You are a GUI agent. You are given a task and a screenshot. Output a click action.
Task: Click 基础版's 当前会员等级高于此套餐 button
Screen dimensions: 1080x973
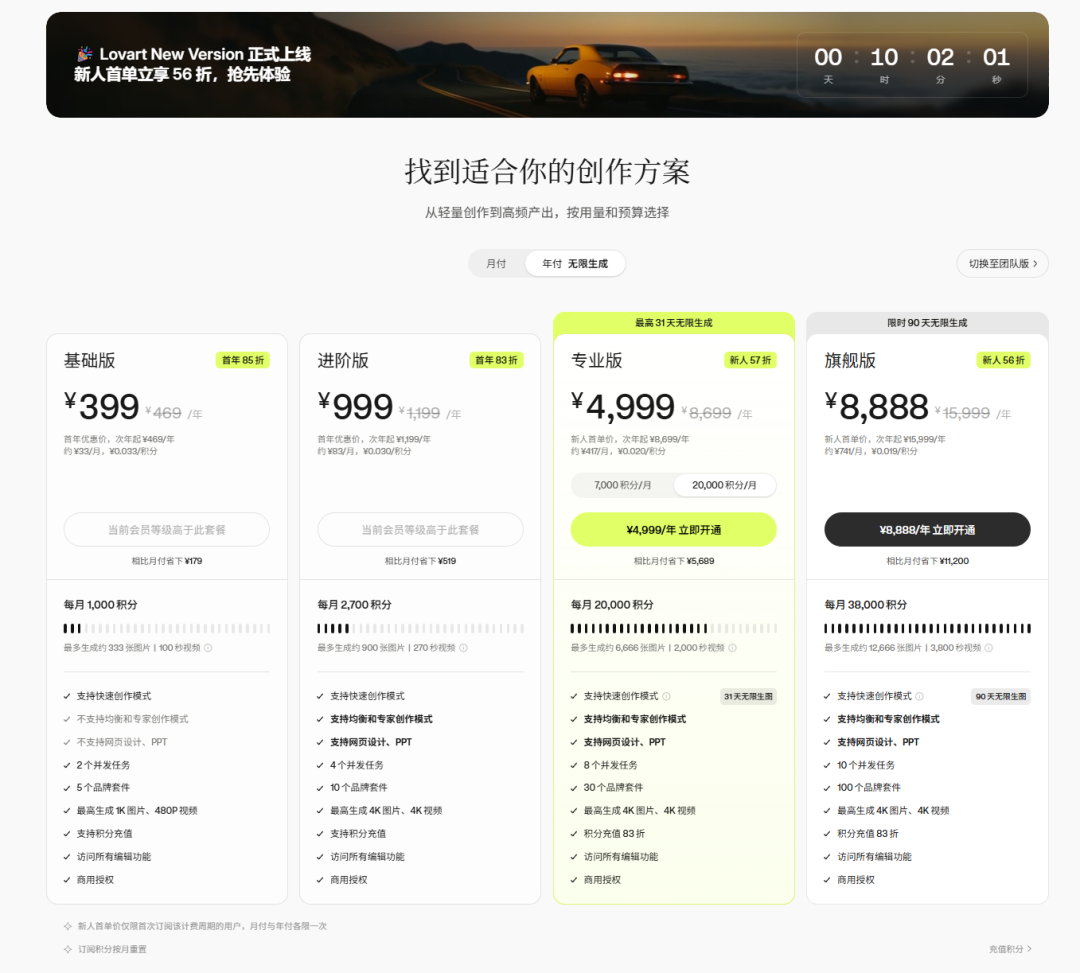click(x=167, y=530)
